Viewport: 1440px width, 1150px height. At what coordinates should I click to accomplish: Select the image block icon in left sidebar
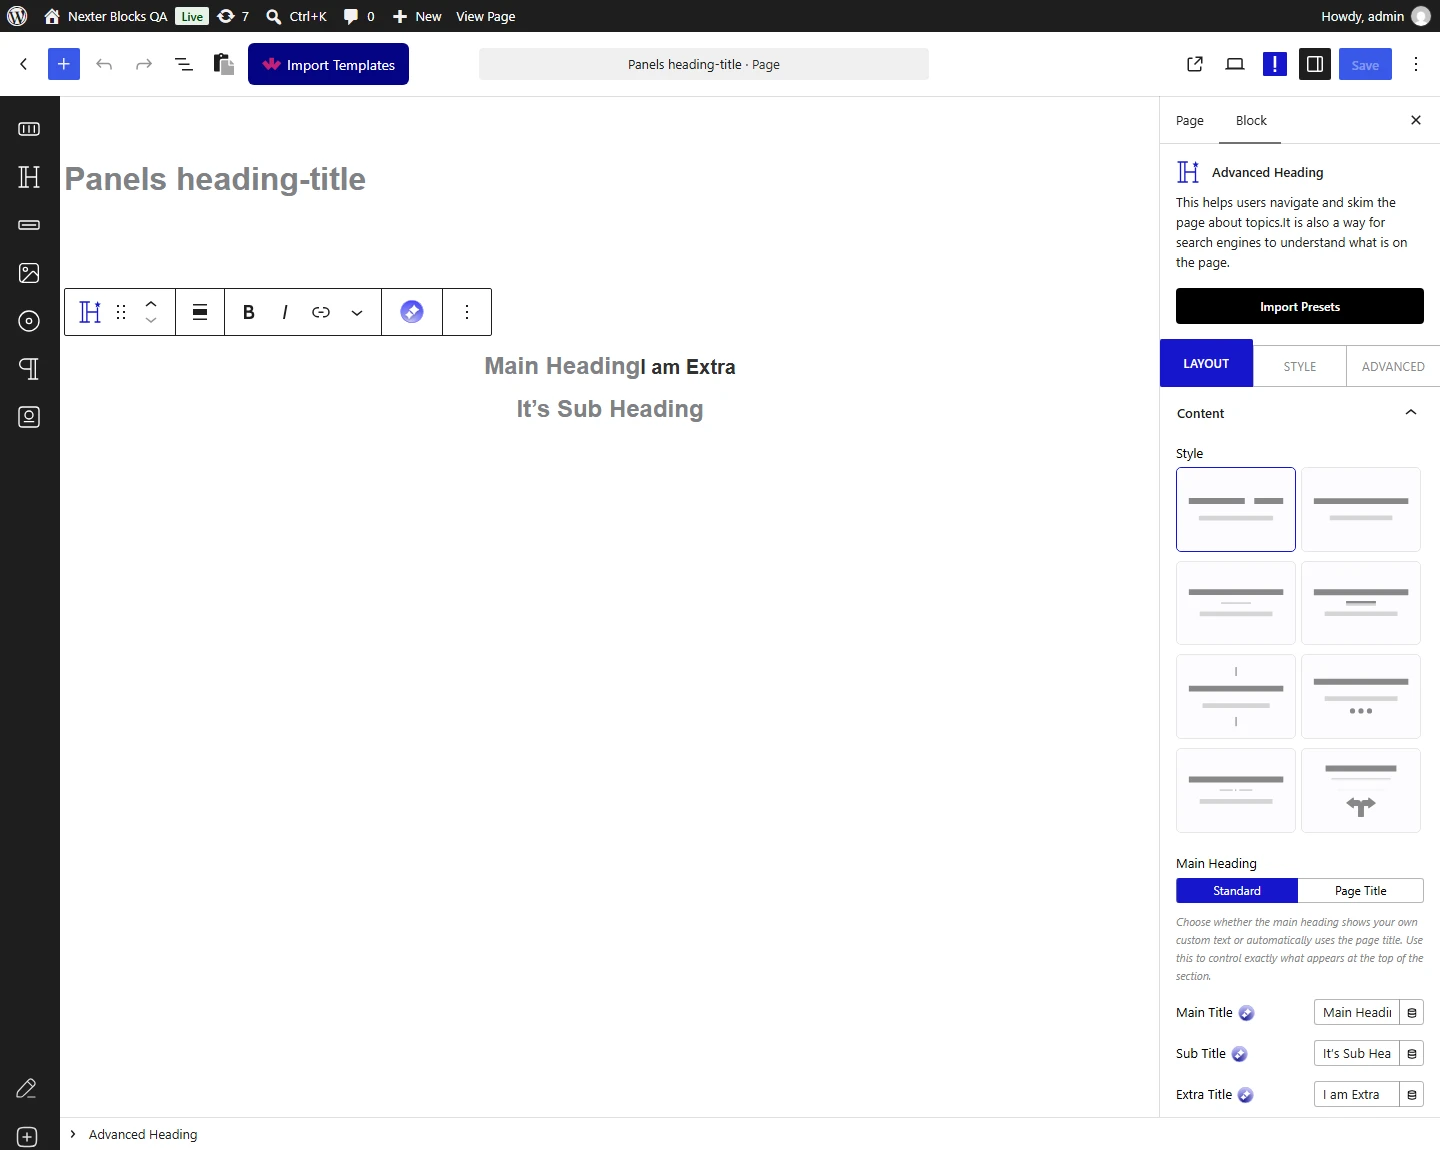pyautogui.click(x=29, y=273)
